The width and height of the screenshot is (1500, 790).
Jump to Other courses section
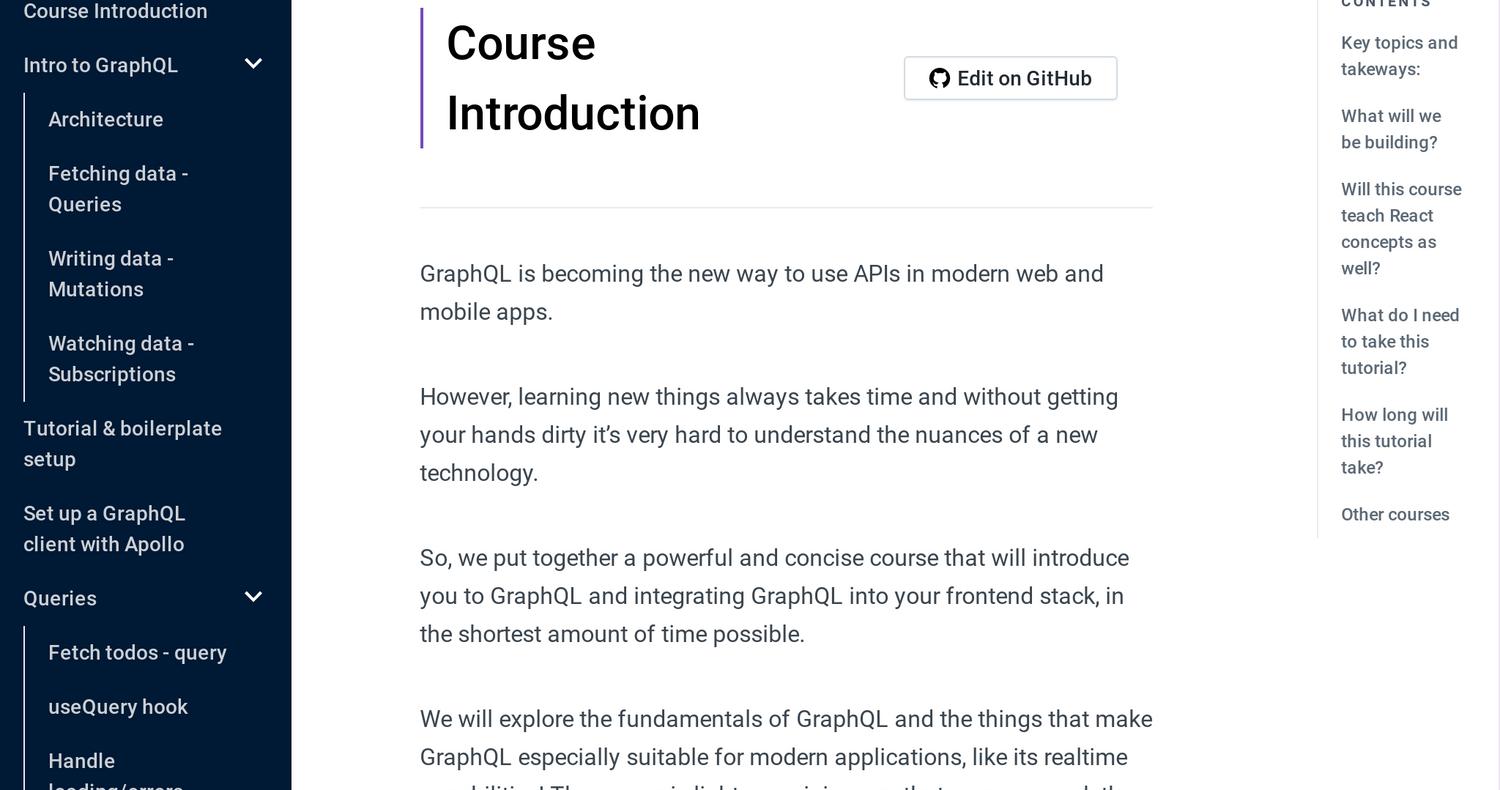[x=1394, y=514]
